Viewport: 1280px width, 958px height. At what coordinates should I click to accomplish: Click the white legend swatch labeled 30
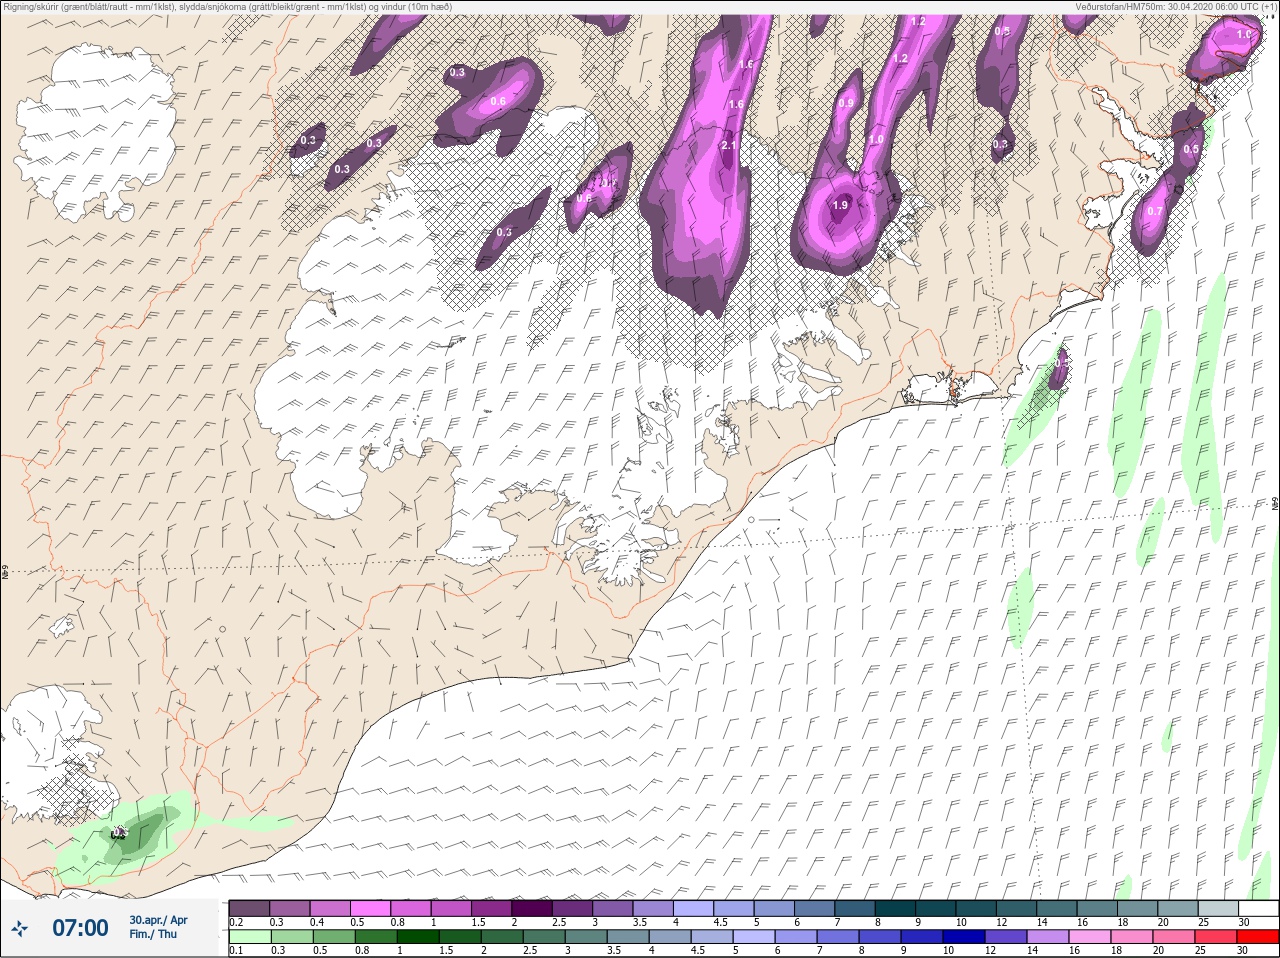click(1257, 908)
